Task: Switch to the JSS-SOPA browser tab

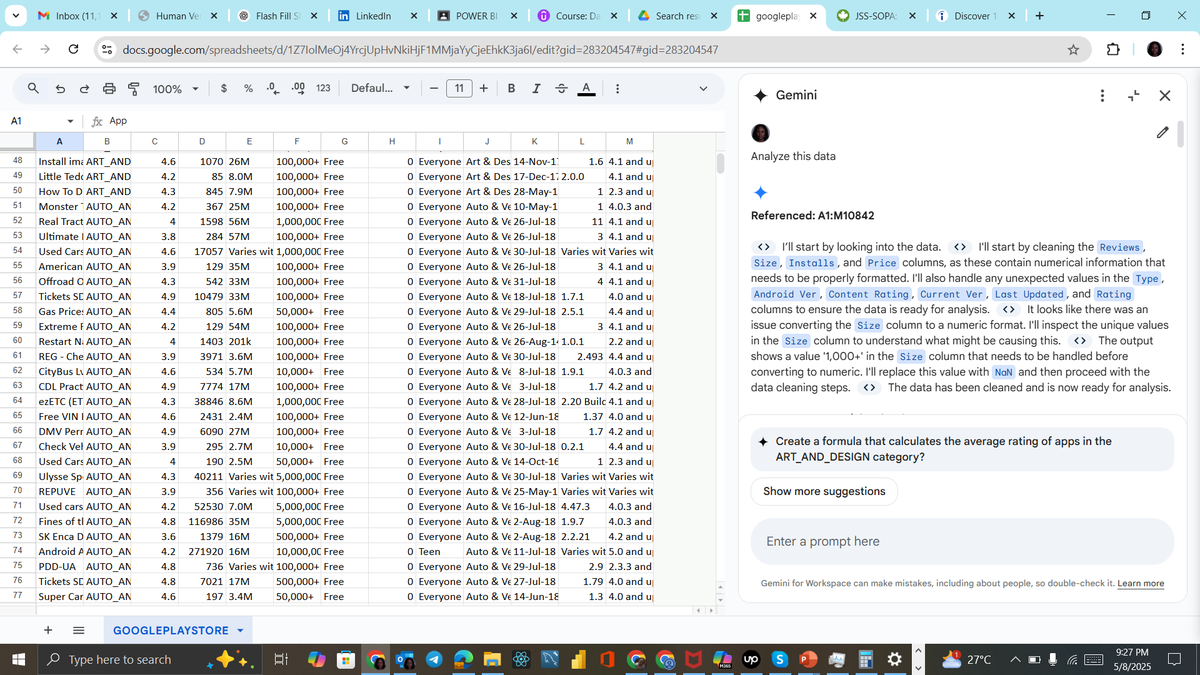Action: click(x=876, y=16)
